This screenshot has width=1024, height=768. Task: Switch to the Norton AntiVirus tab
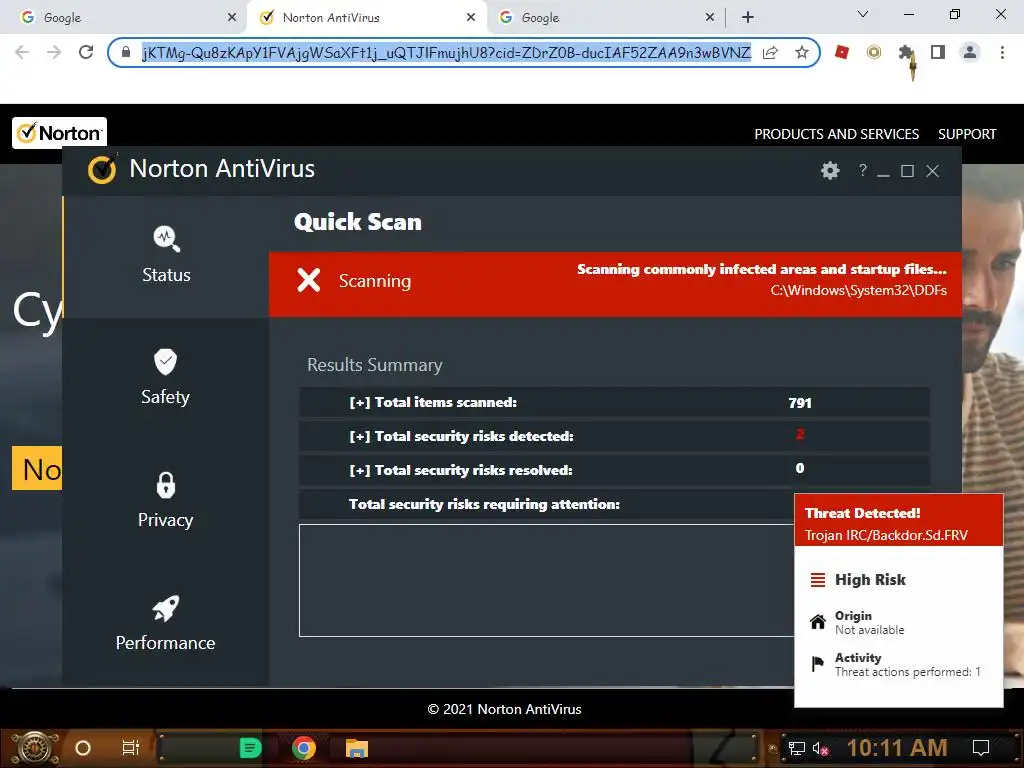click(x=366, y=17)
